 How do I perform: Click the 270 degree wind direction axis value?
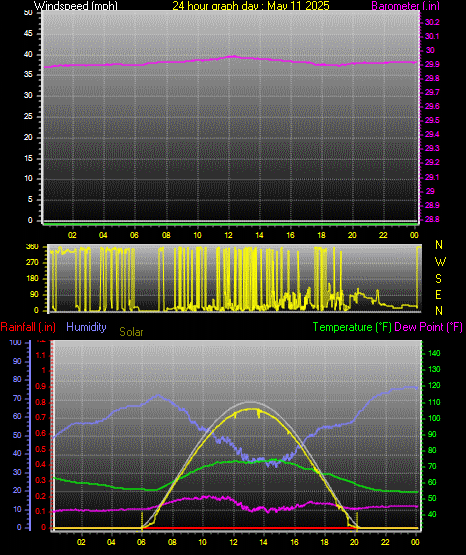[32, 263]
